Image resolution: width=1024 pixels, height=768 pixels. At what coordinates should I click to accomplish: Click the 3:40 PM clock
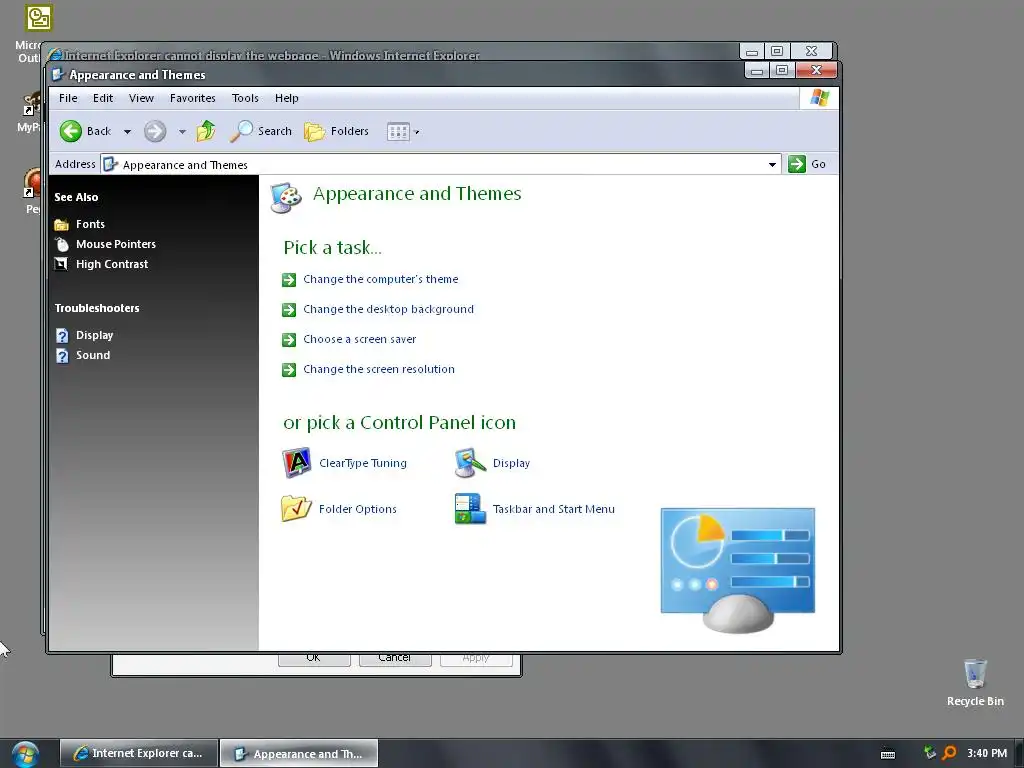[x=987, y=753]
